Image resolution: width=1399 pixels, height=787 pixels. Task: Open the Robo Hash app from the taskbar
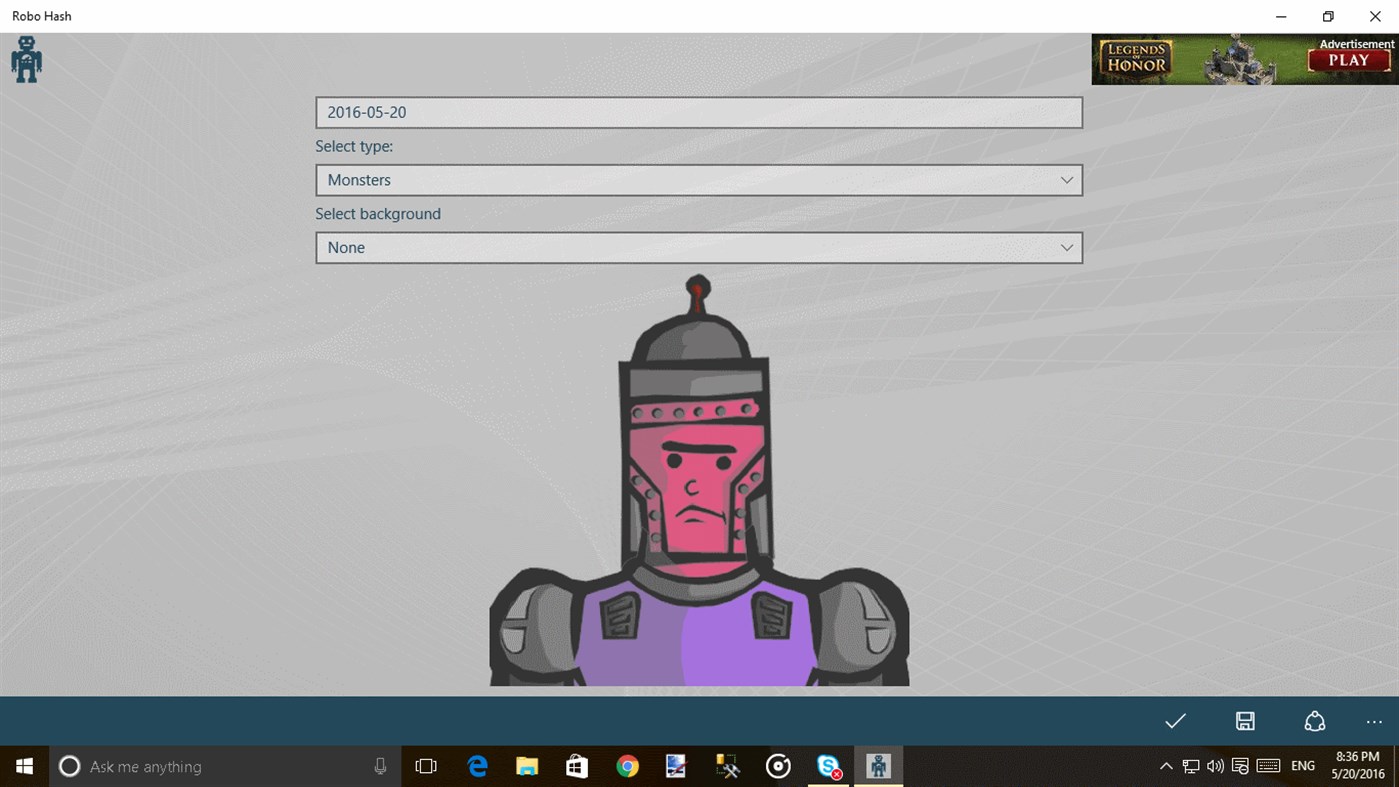[878, 766]
